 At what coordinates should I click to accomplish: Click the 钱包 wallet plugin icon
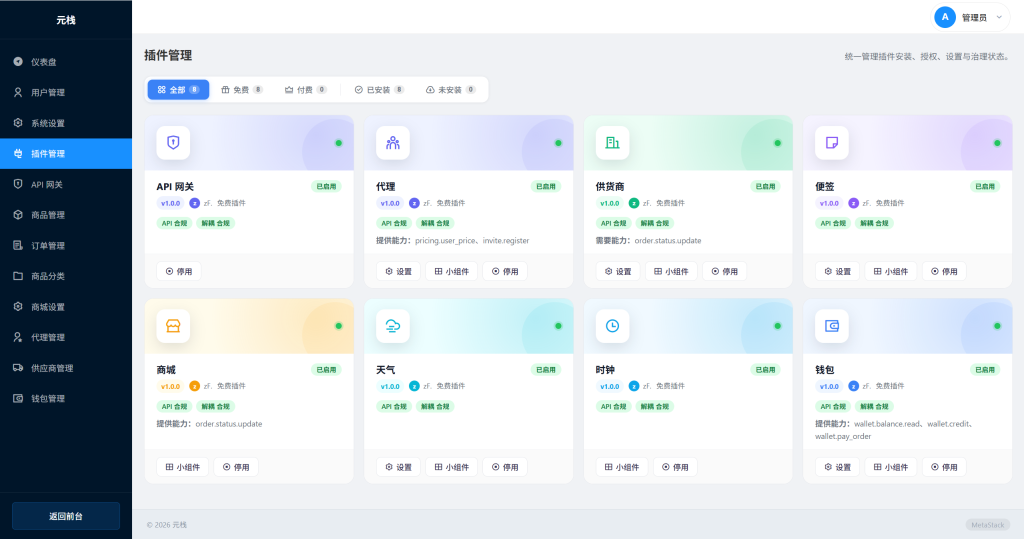coord(832,326)
